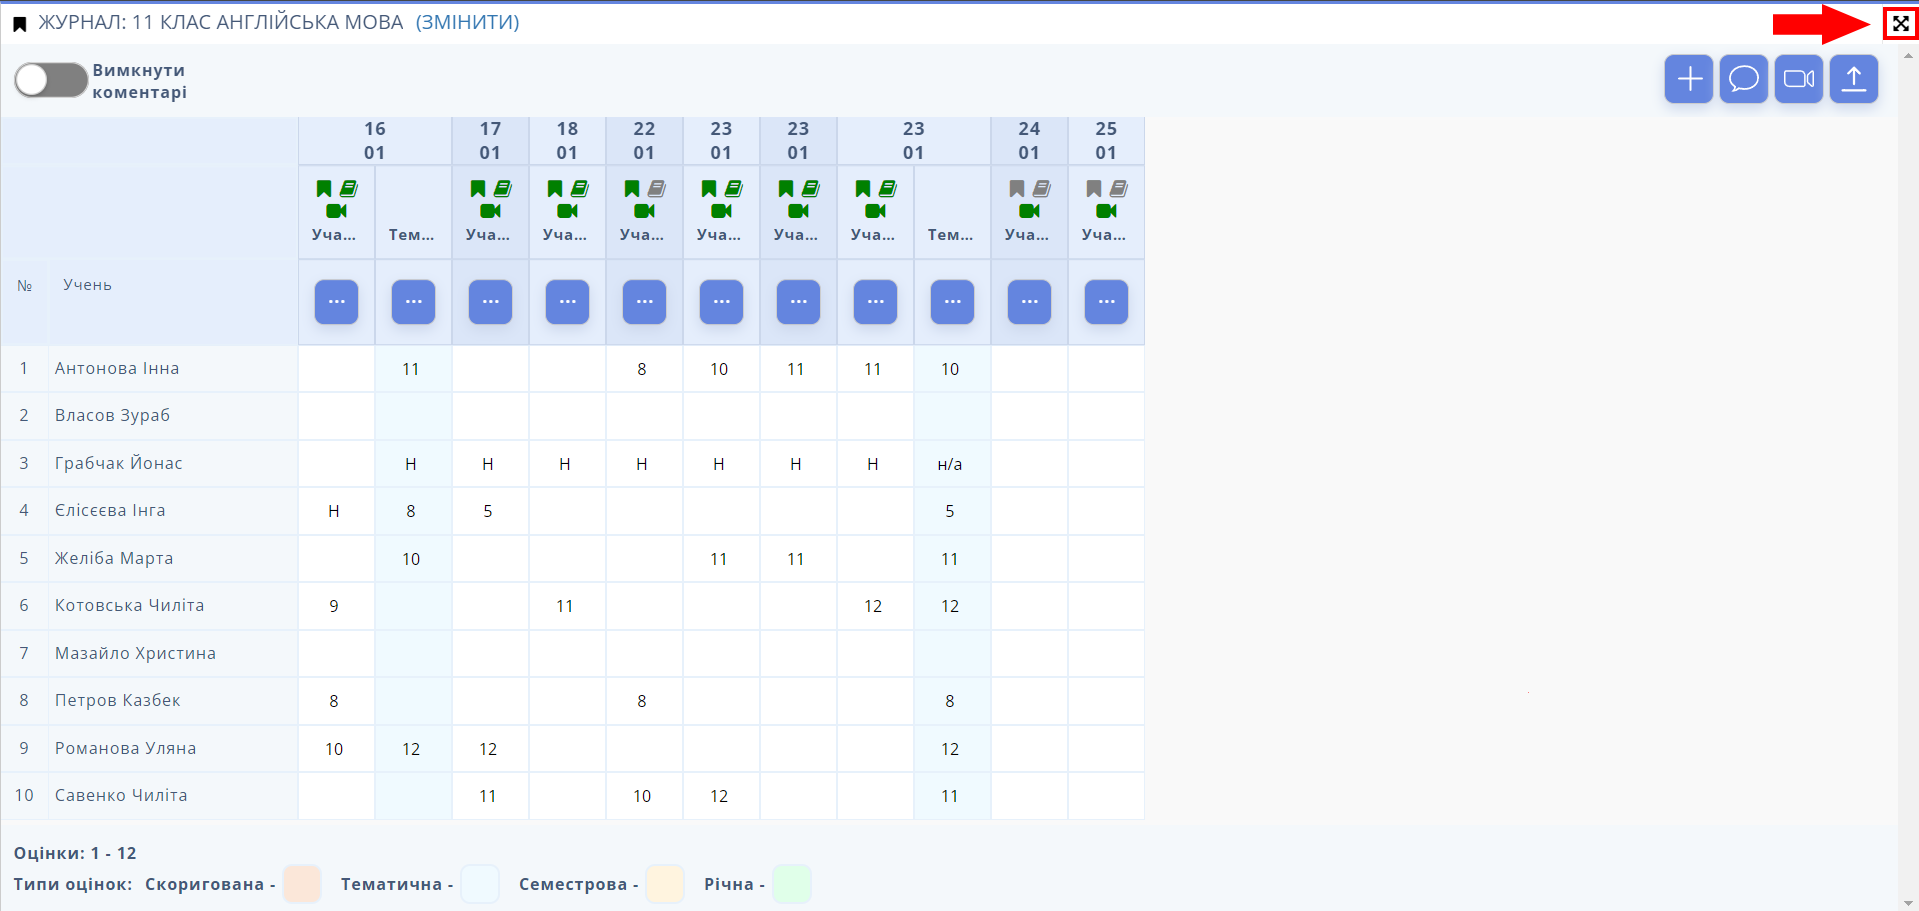Click the gray book icon under 22.01
Image resolution: width=1919 pixels, height=911 pixels.
[657, 189]
